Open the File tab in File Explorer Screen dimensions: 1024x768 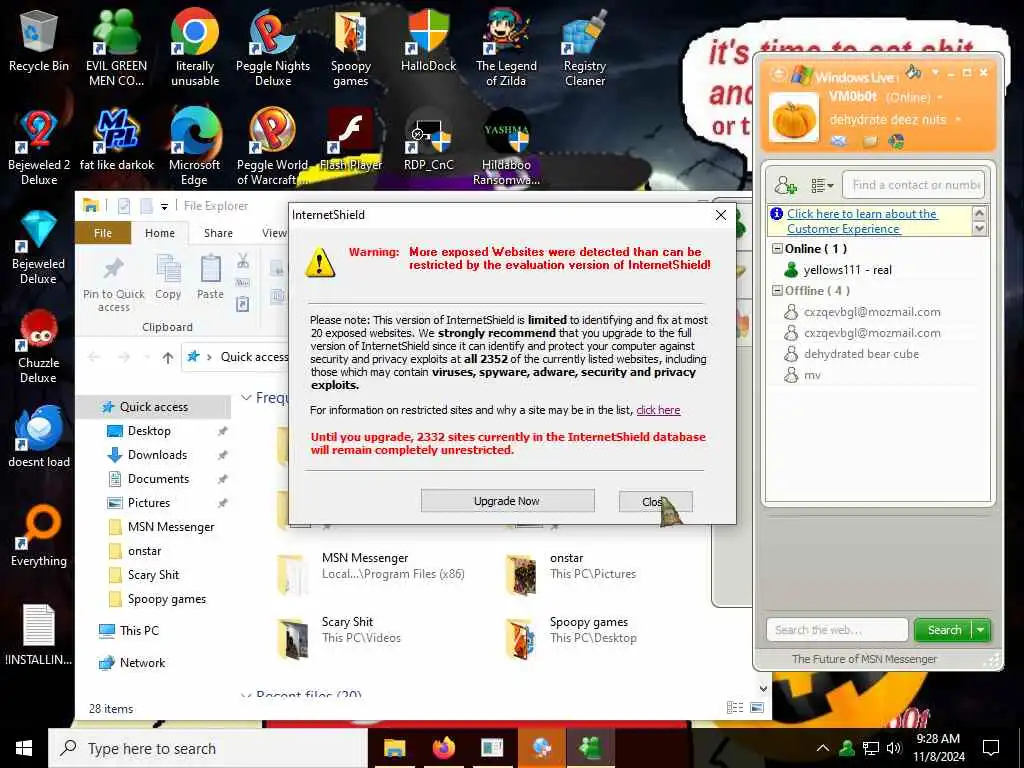pyautogui.click(x=103, y=233)
